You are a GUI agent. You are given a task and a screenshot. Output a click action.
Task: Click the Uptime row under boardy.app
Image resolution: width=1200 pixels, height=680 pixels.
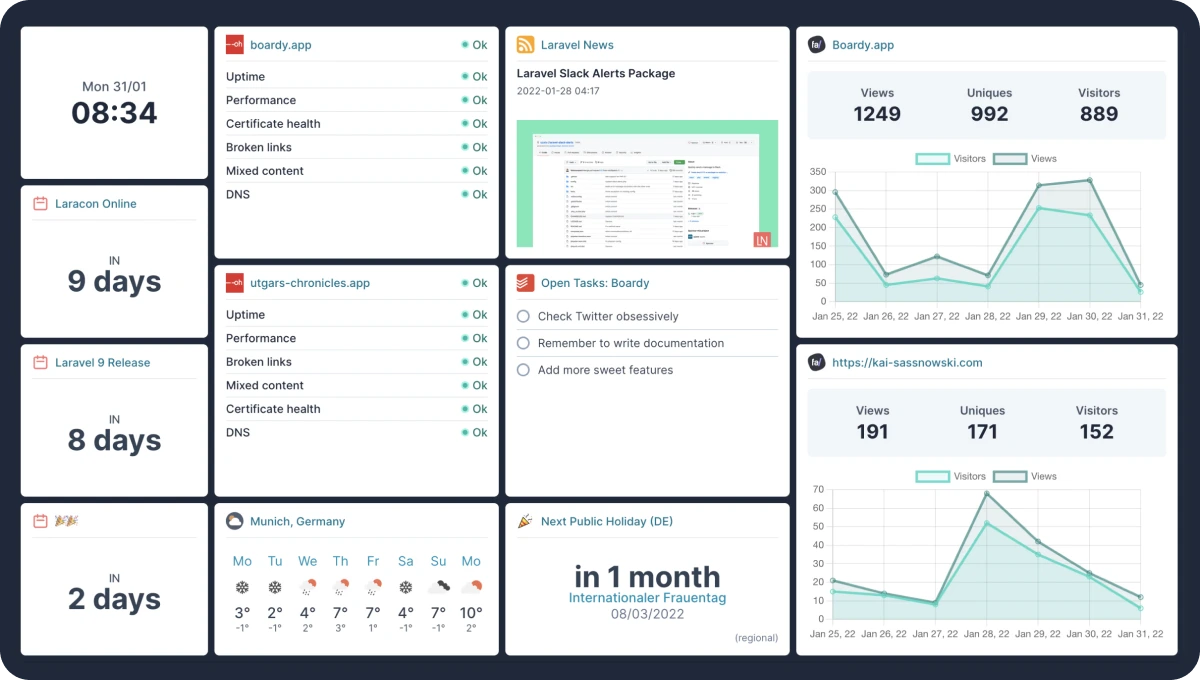tap(356, 77)
